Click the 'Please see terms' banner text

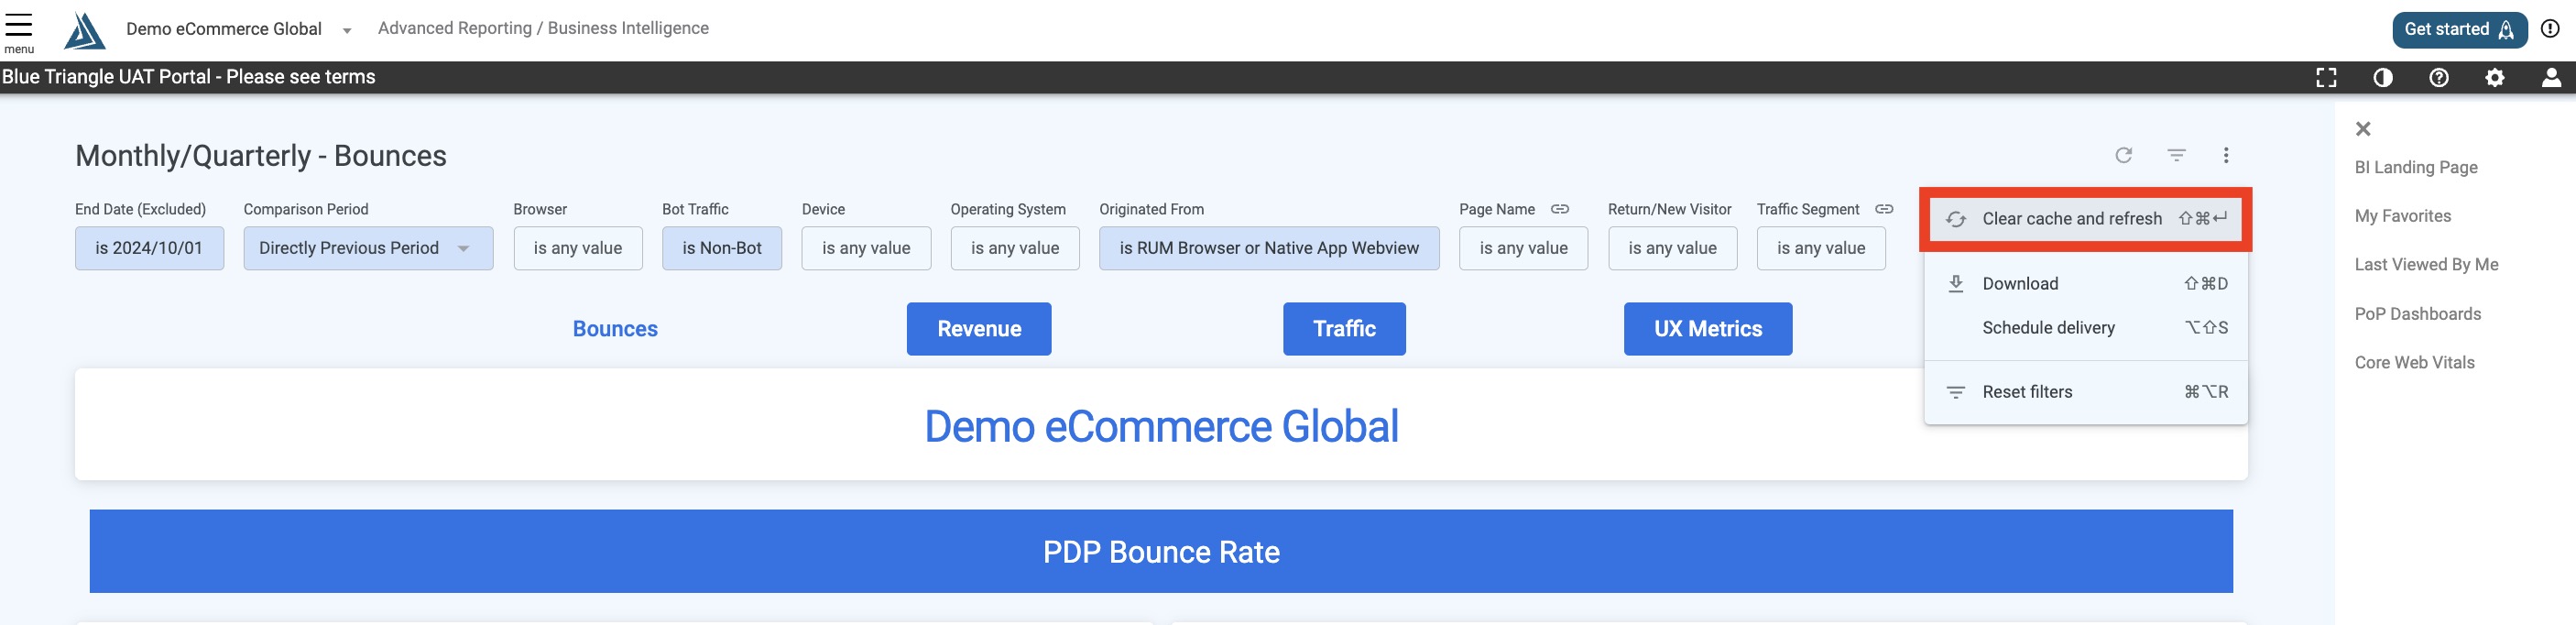click(301, 77)
